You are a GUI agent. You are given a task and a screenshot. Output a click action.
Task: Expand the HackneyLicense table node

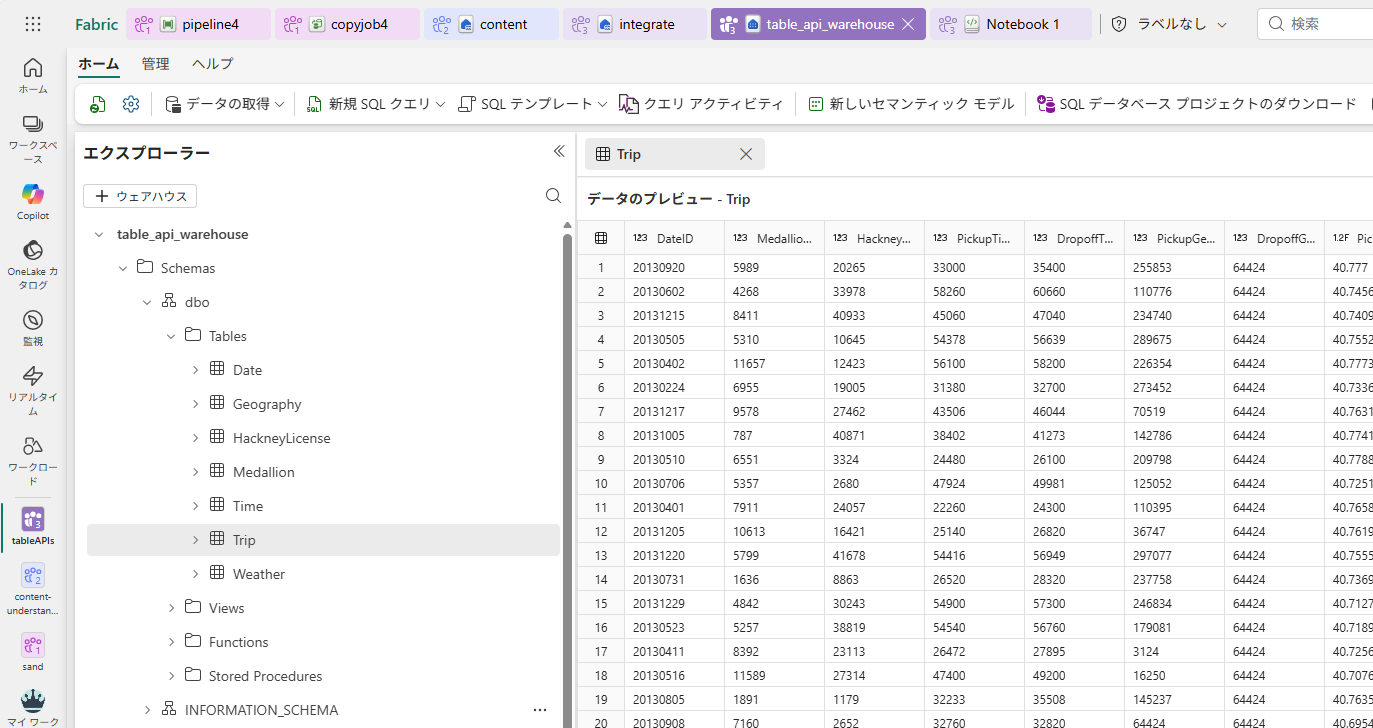click(x=195, y=438)
